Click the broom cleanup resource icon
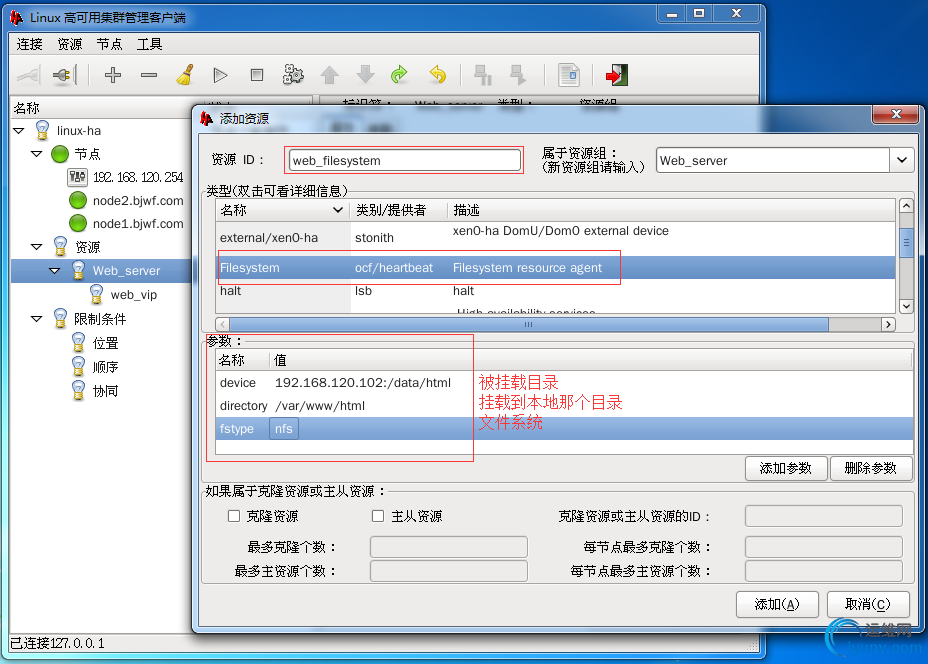Screen dimensions: 928x664 [185, 75]
